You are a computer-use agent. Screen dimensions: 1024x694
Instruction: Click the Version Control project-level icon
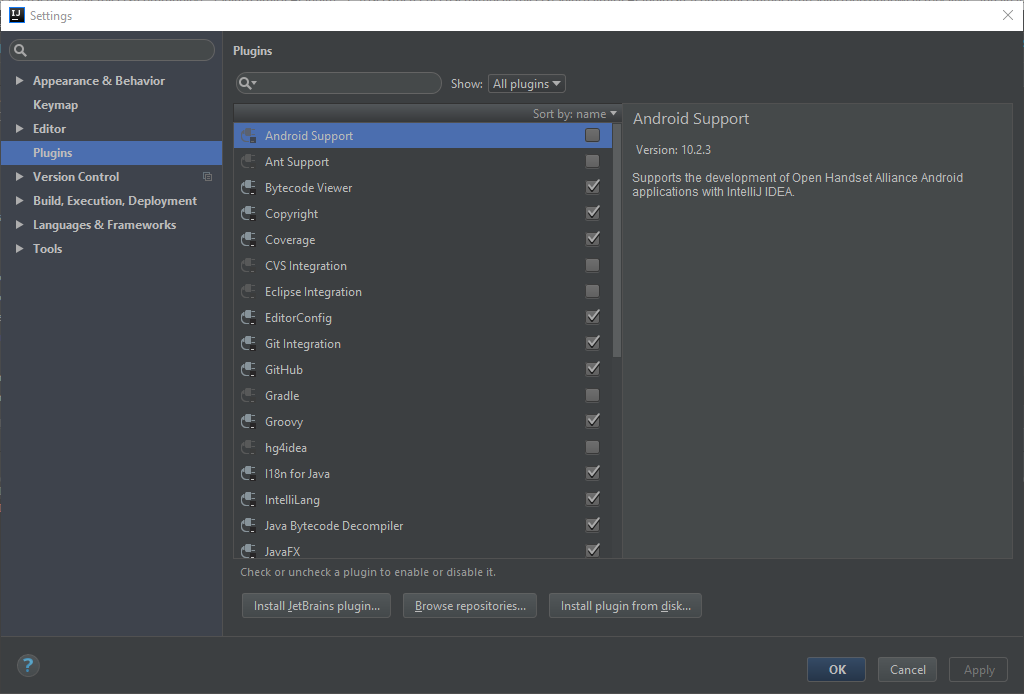pos(208,177)
